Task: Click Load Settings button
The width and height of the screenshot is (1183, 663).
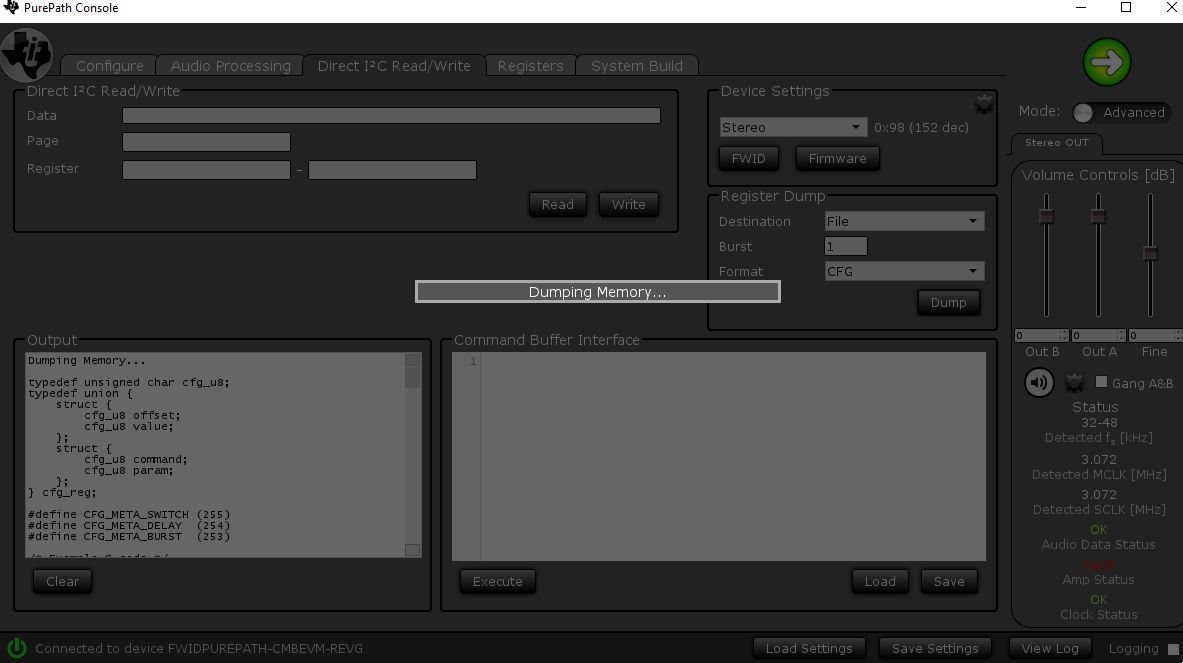Action: tap(809, 649)
